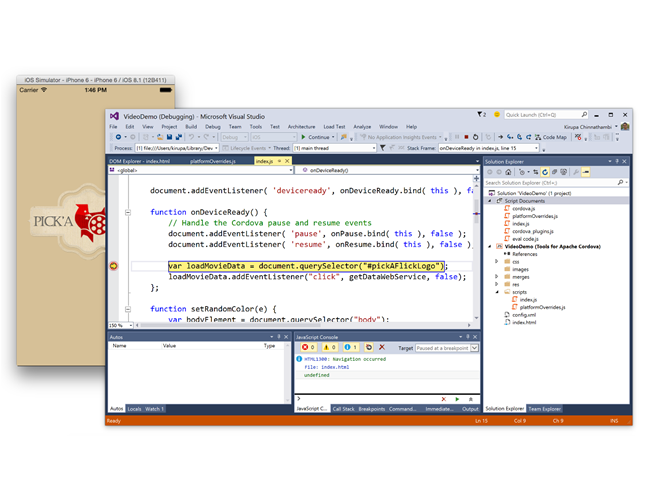Click the Show Next Statement arrow icon

tap(501, 137)
